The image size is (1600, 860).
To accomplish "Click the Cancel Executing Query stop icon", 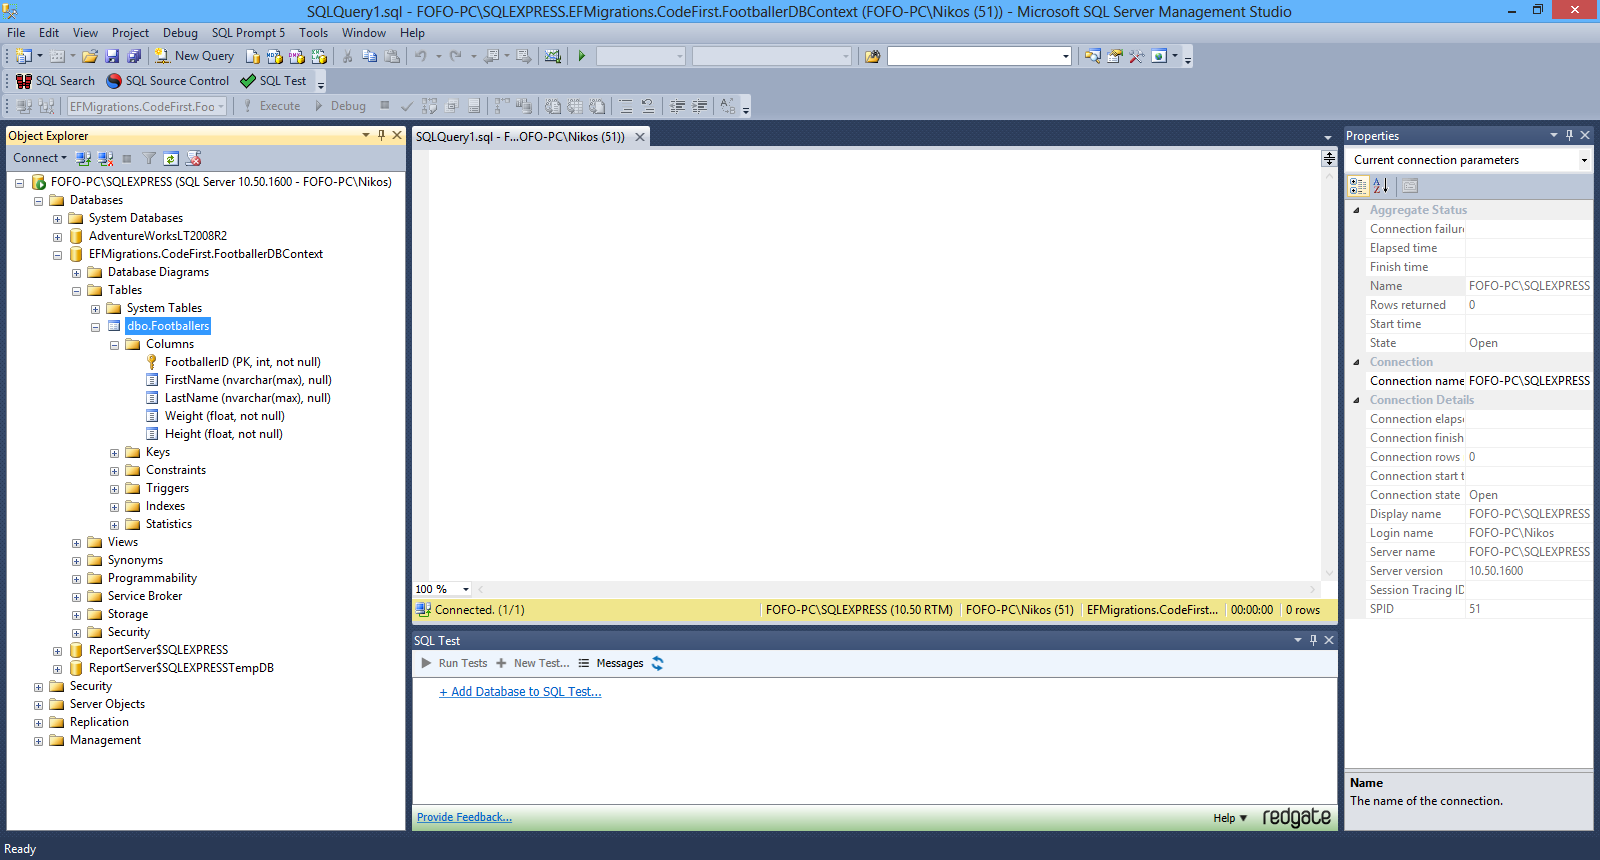I will [x=385, y=105].
